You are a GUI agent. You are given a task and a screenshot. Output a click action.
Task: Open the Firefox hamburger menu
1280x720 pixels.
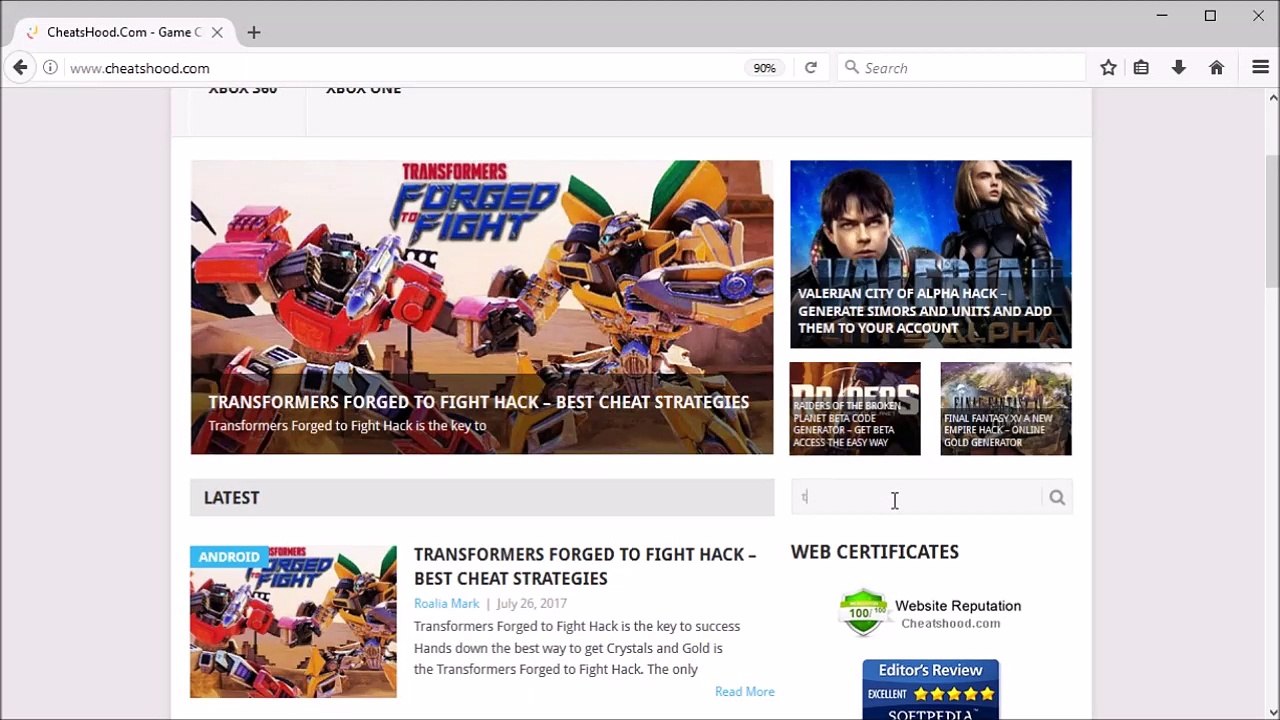(x=1260, y=68)
